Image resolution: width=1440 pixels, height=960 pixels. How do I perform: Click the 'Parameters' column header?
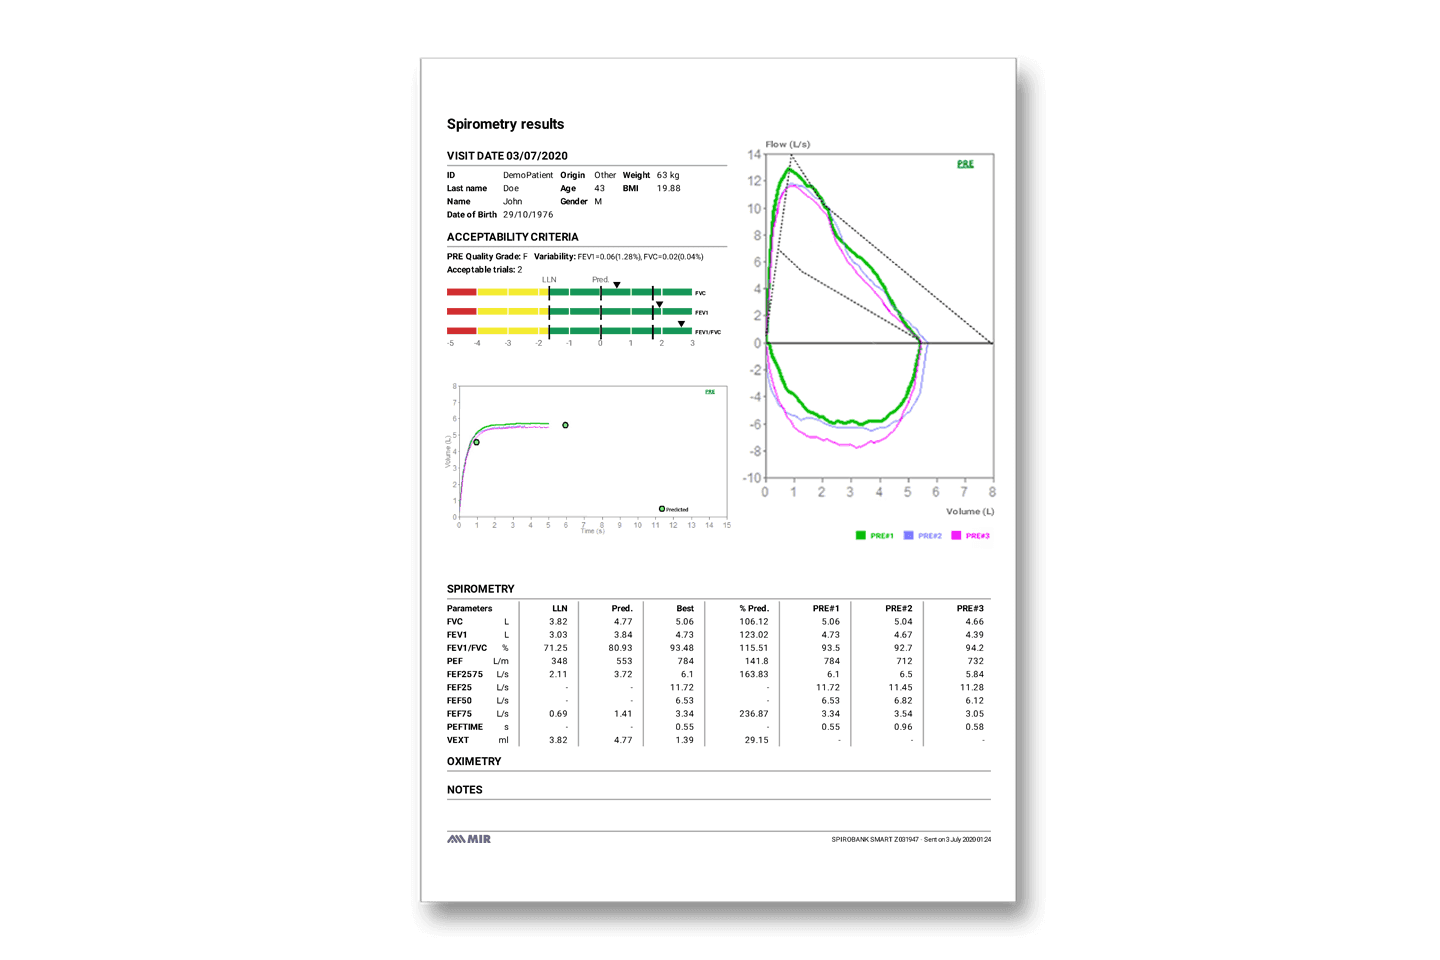pyautogui.click(x=469, y=608)
